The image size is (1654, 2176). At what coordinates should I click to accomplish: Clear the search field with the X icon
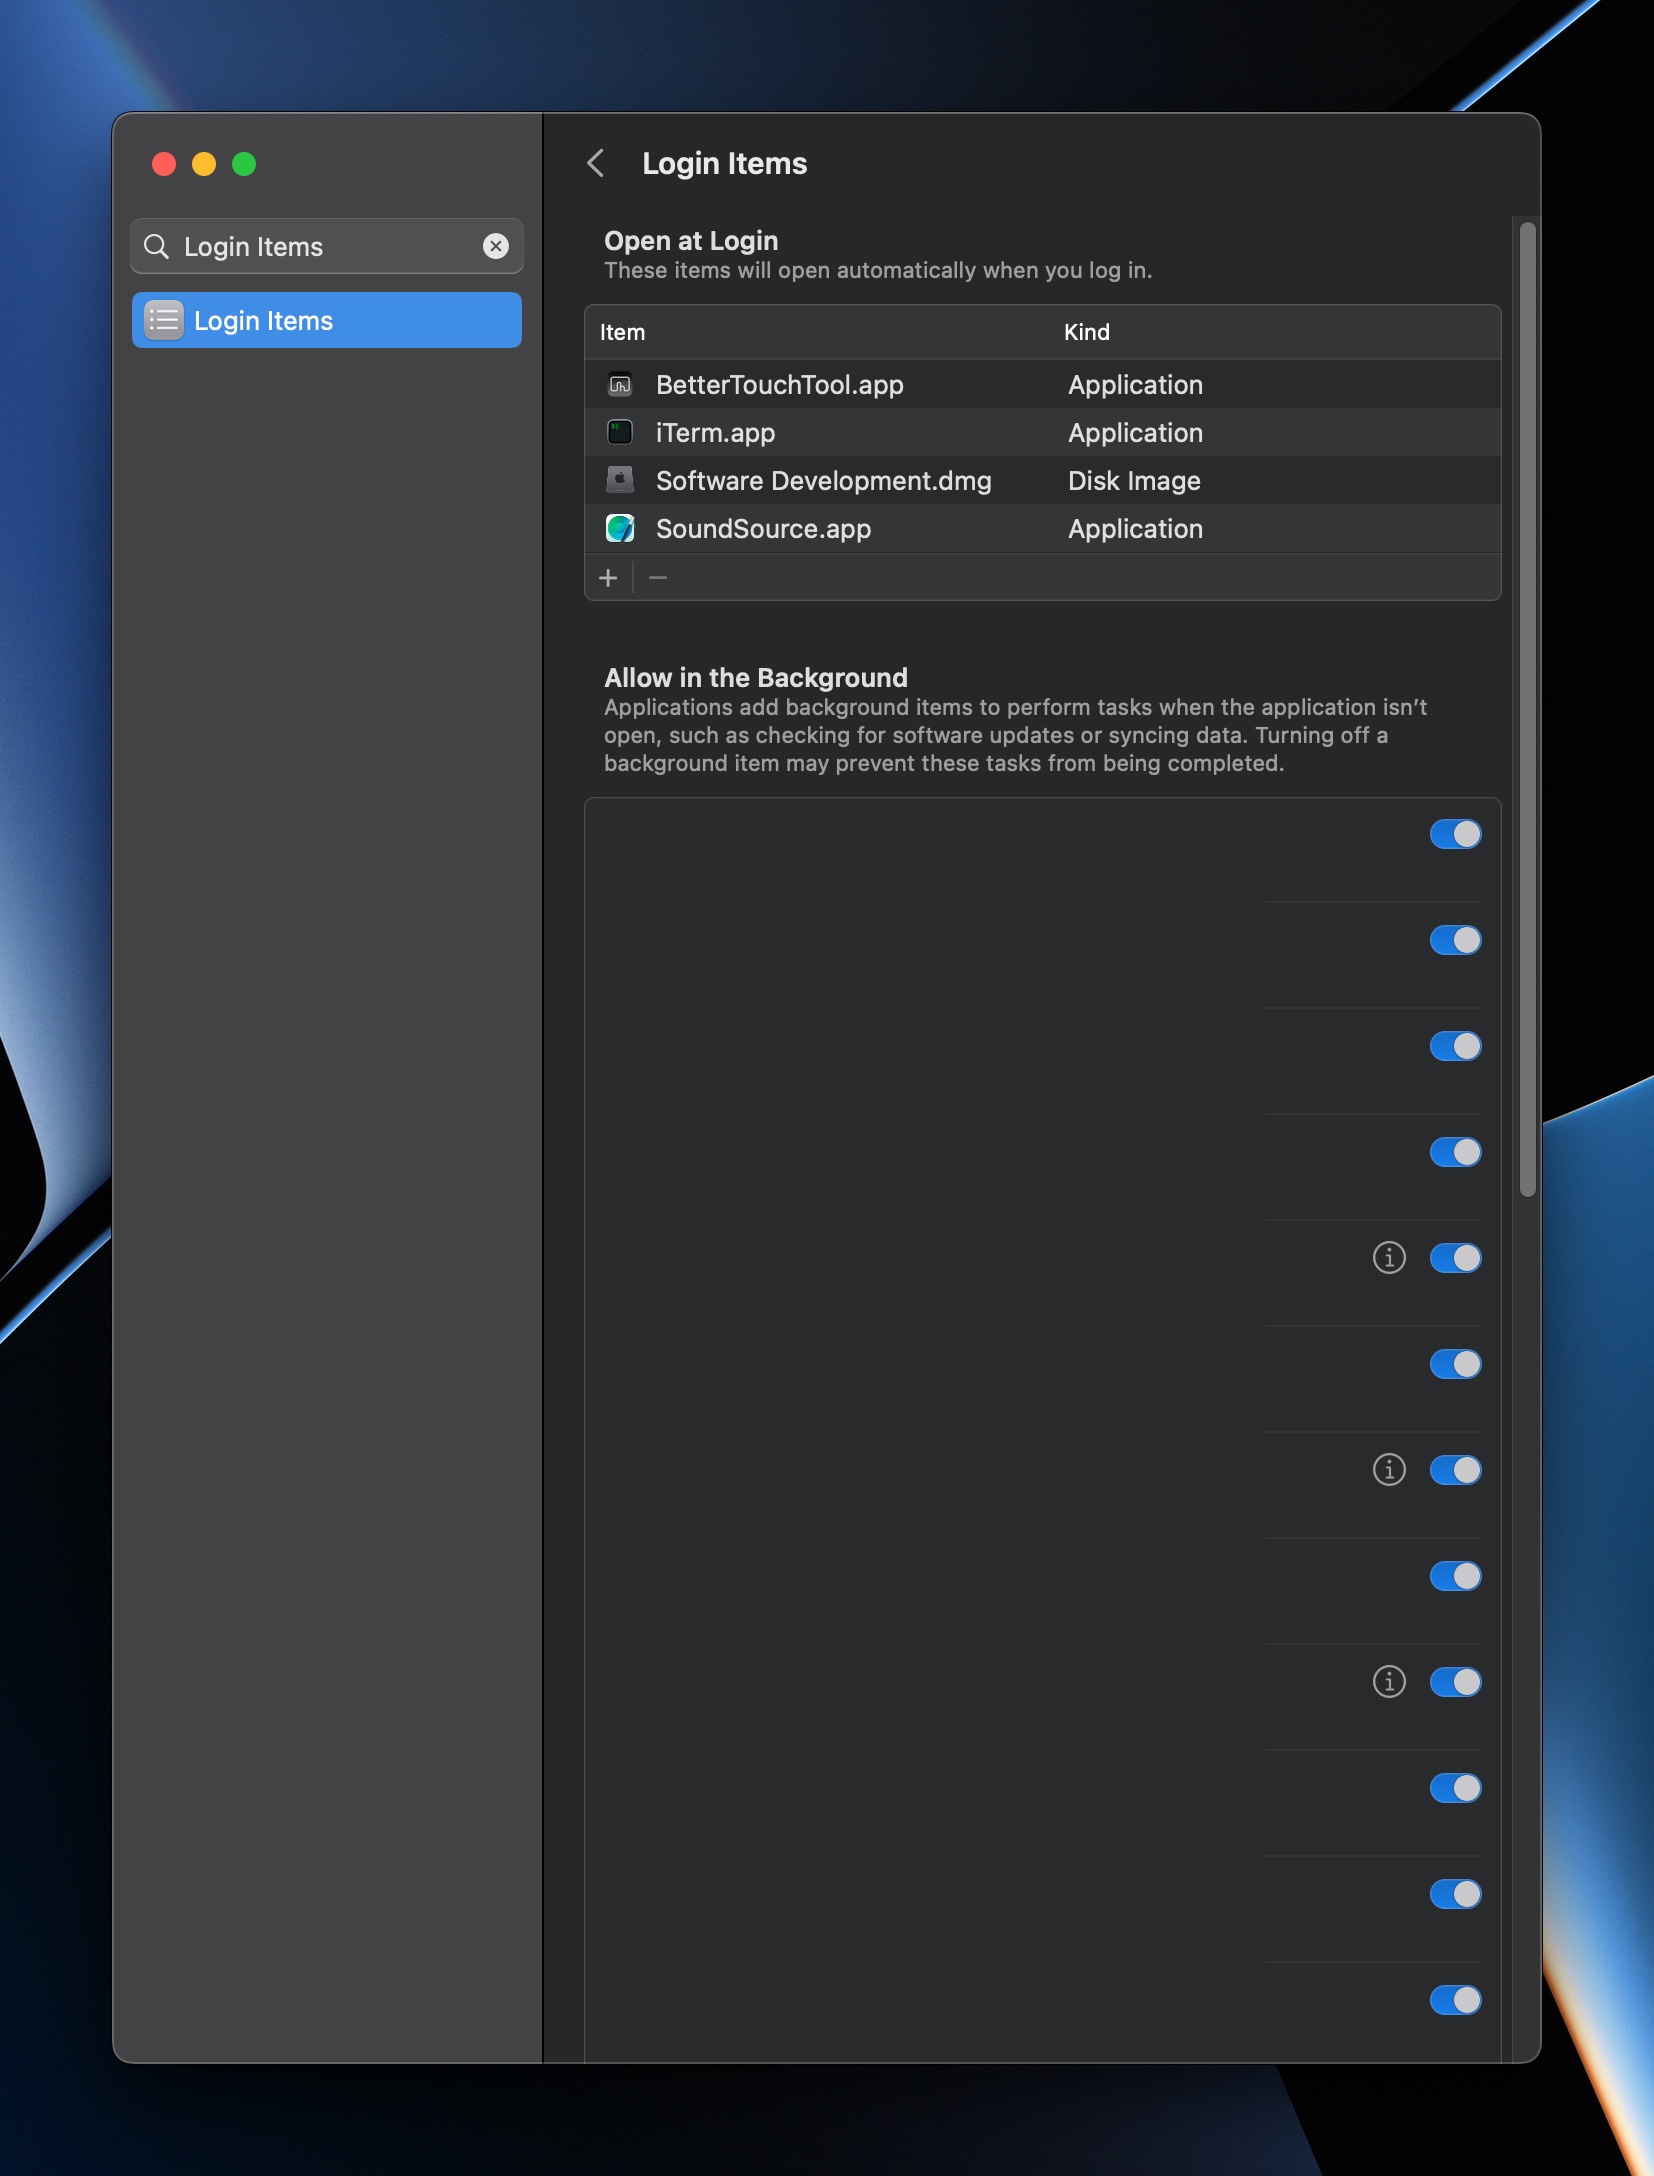point(496,246)
